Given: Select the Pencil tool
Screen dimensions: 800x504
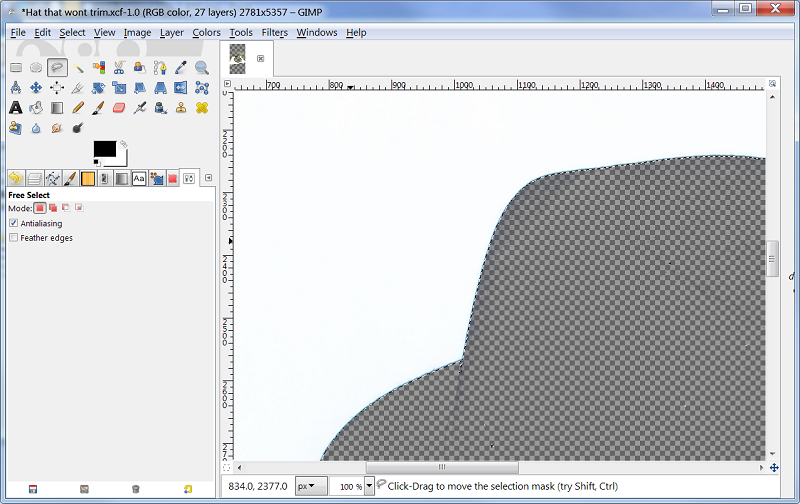Looking at the screenshot, I should (x=78, y=108).
